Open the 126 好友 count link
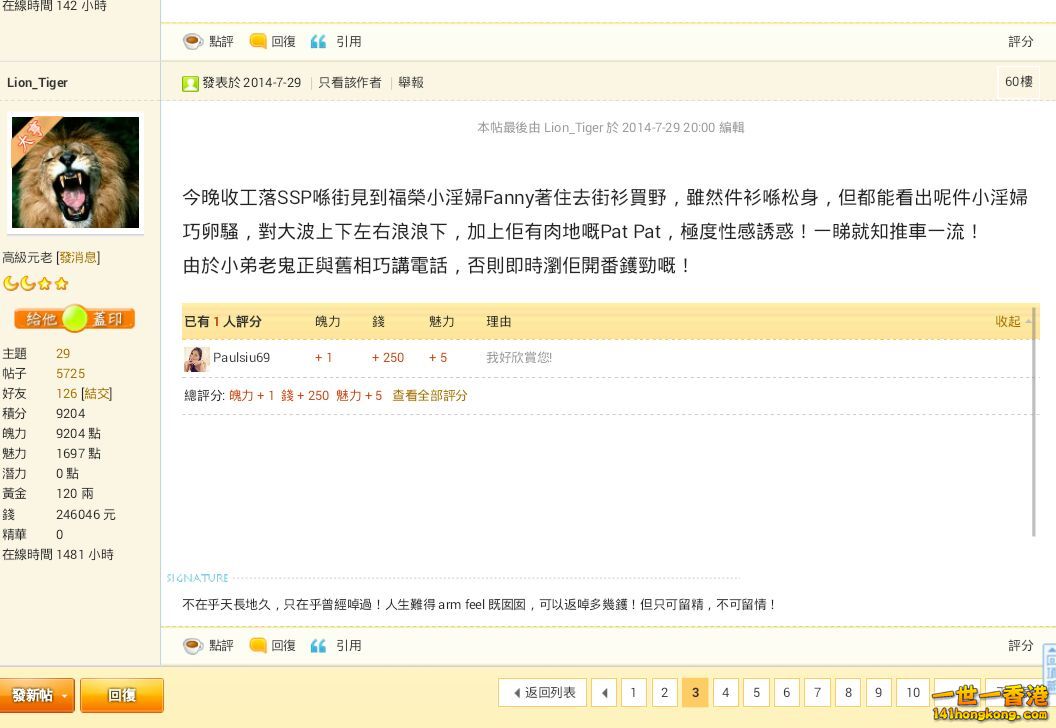The height and width of the screenshot is (728, 1056). [67, 393]
